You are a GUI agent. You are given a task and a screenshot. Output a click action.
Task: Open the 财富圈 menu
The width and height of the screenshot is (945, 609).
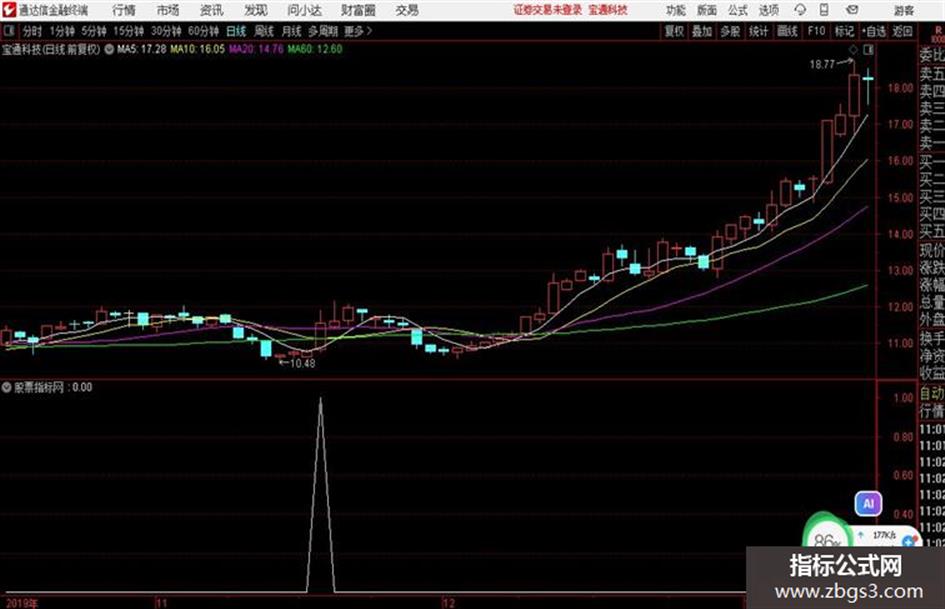click(358, 10)
